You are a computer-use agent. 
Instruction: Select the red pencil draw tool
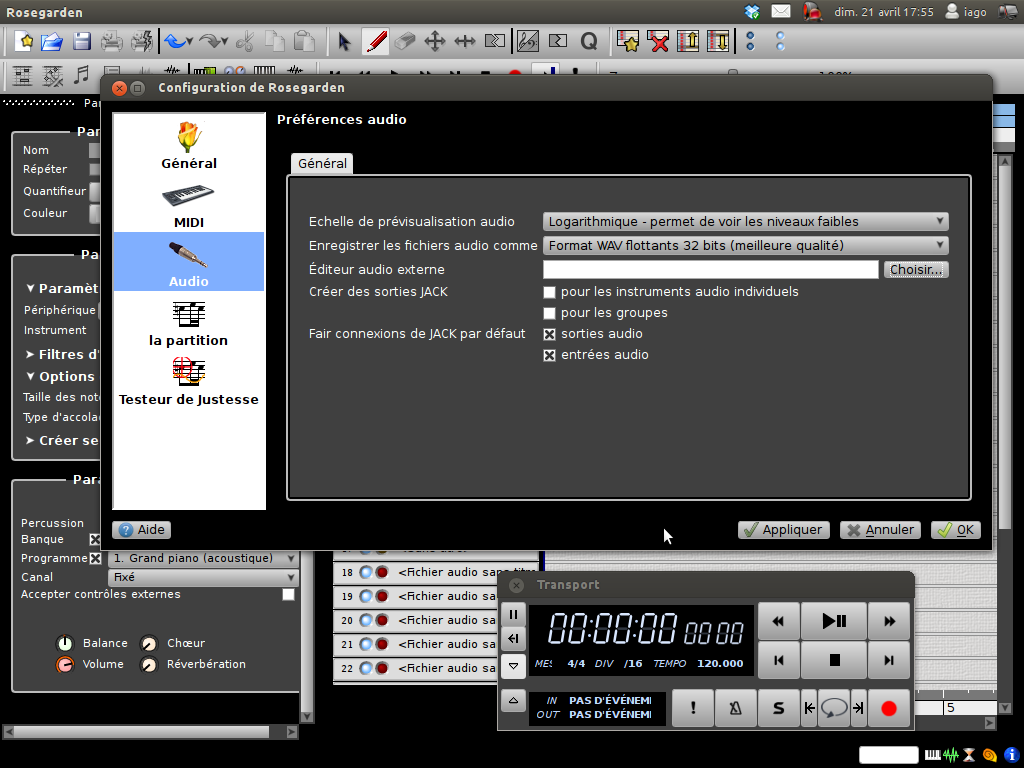[x=375, y=42]
